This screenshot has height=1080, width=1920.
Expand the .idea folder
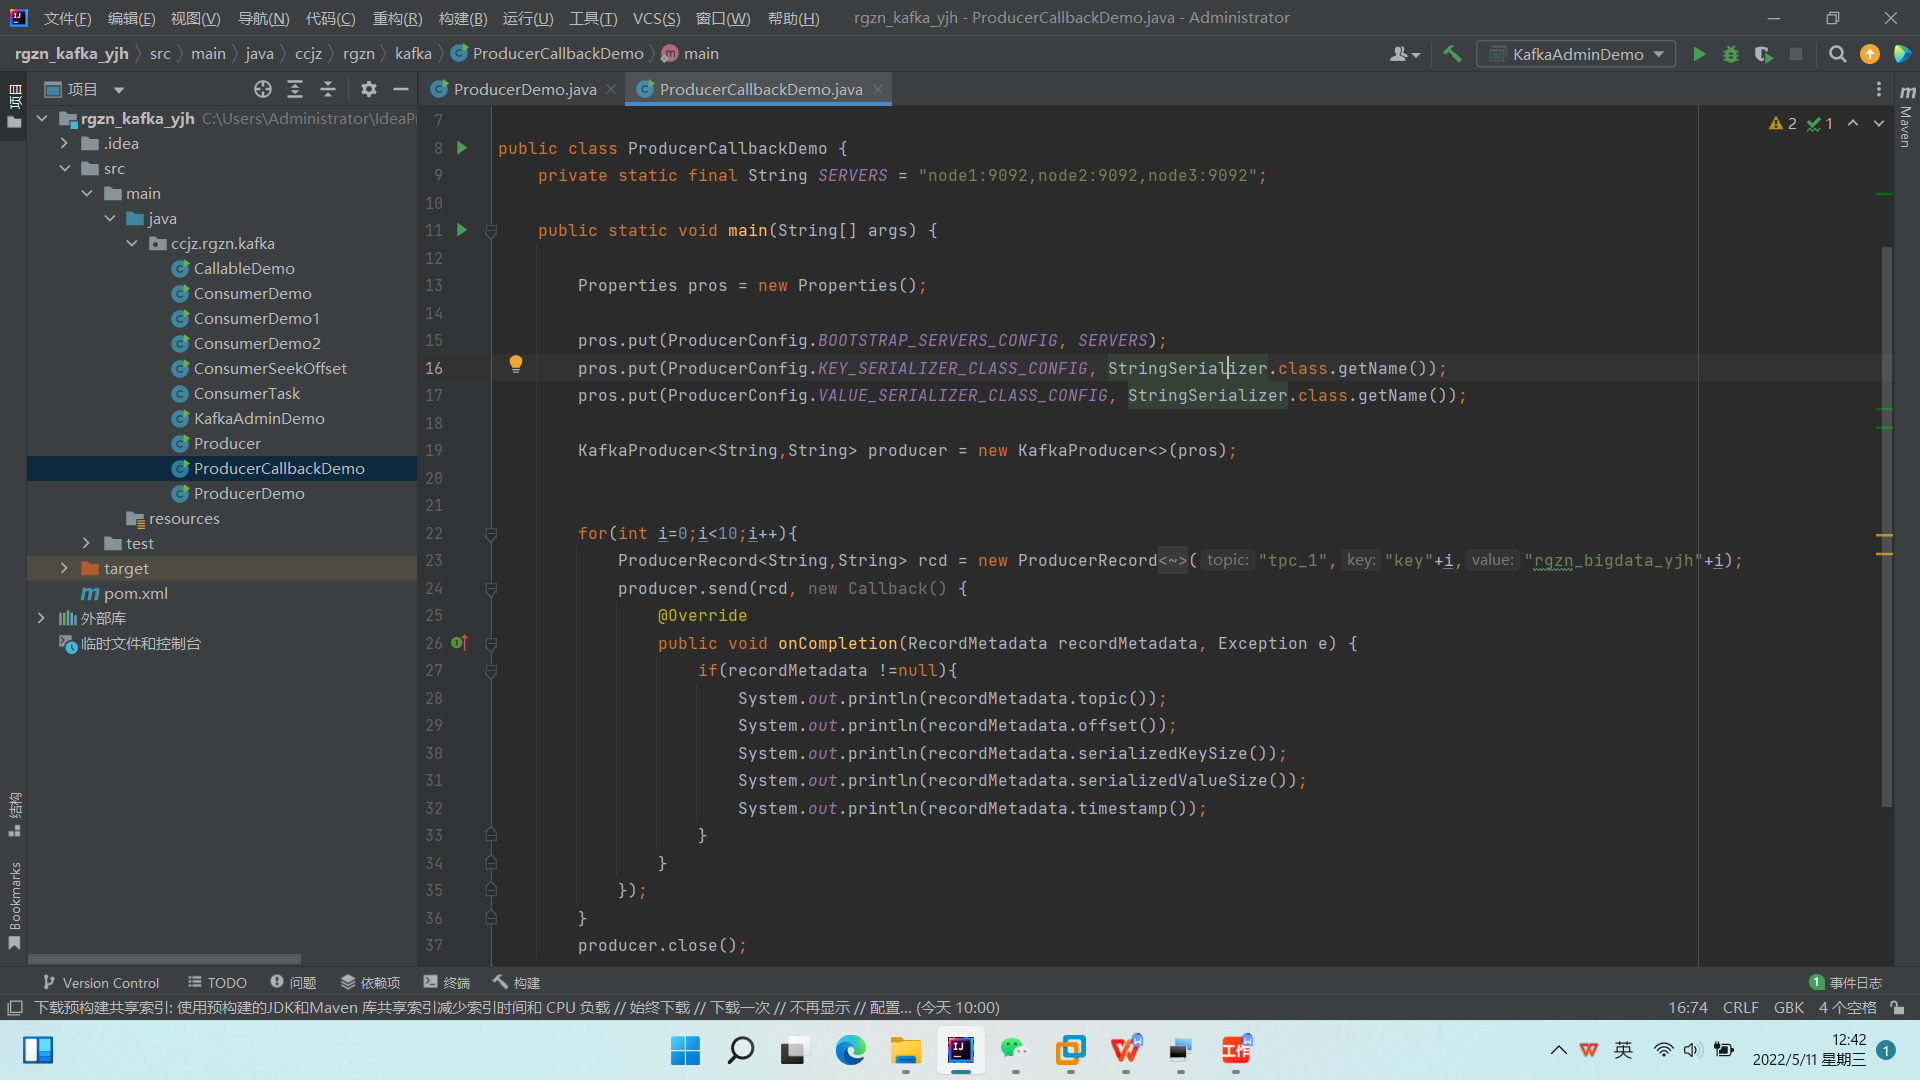tap(65, 143)
